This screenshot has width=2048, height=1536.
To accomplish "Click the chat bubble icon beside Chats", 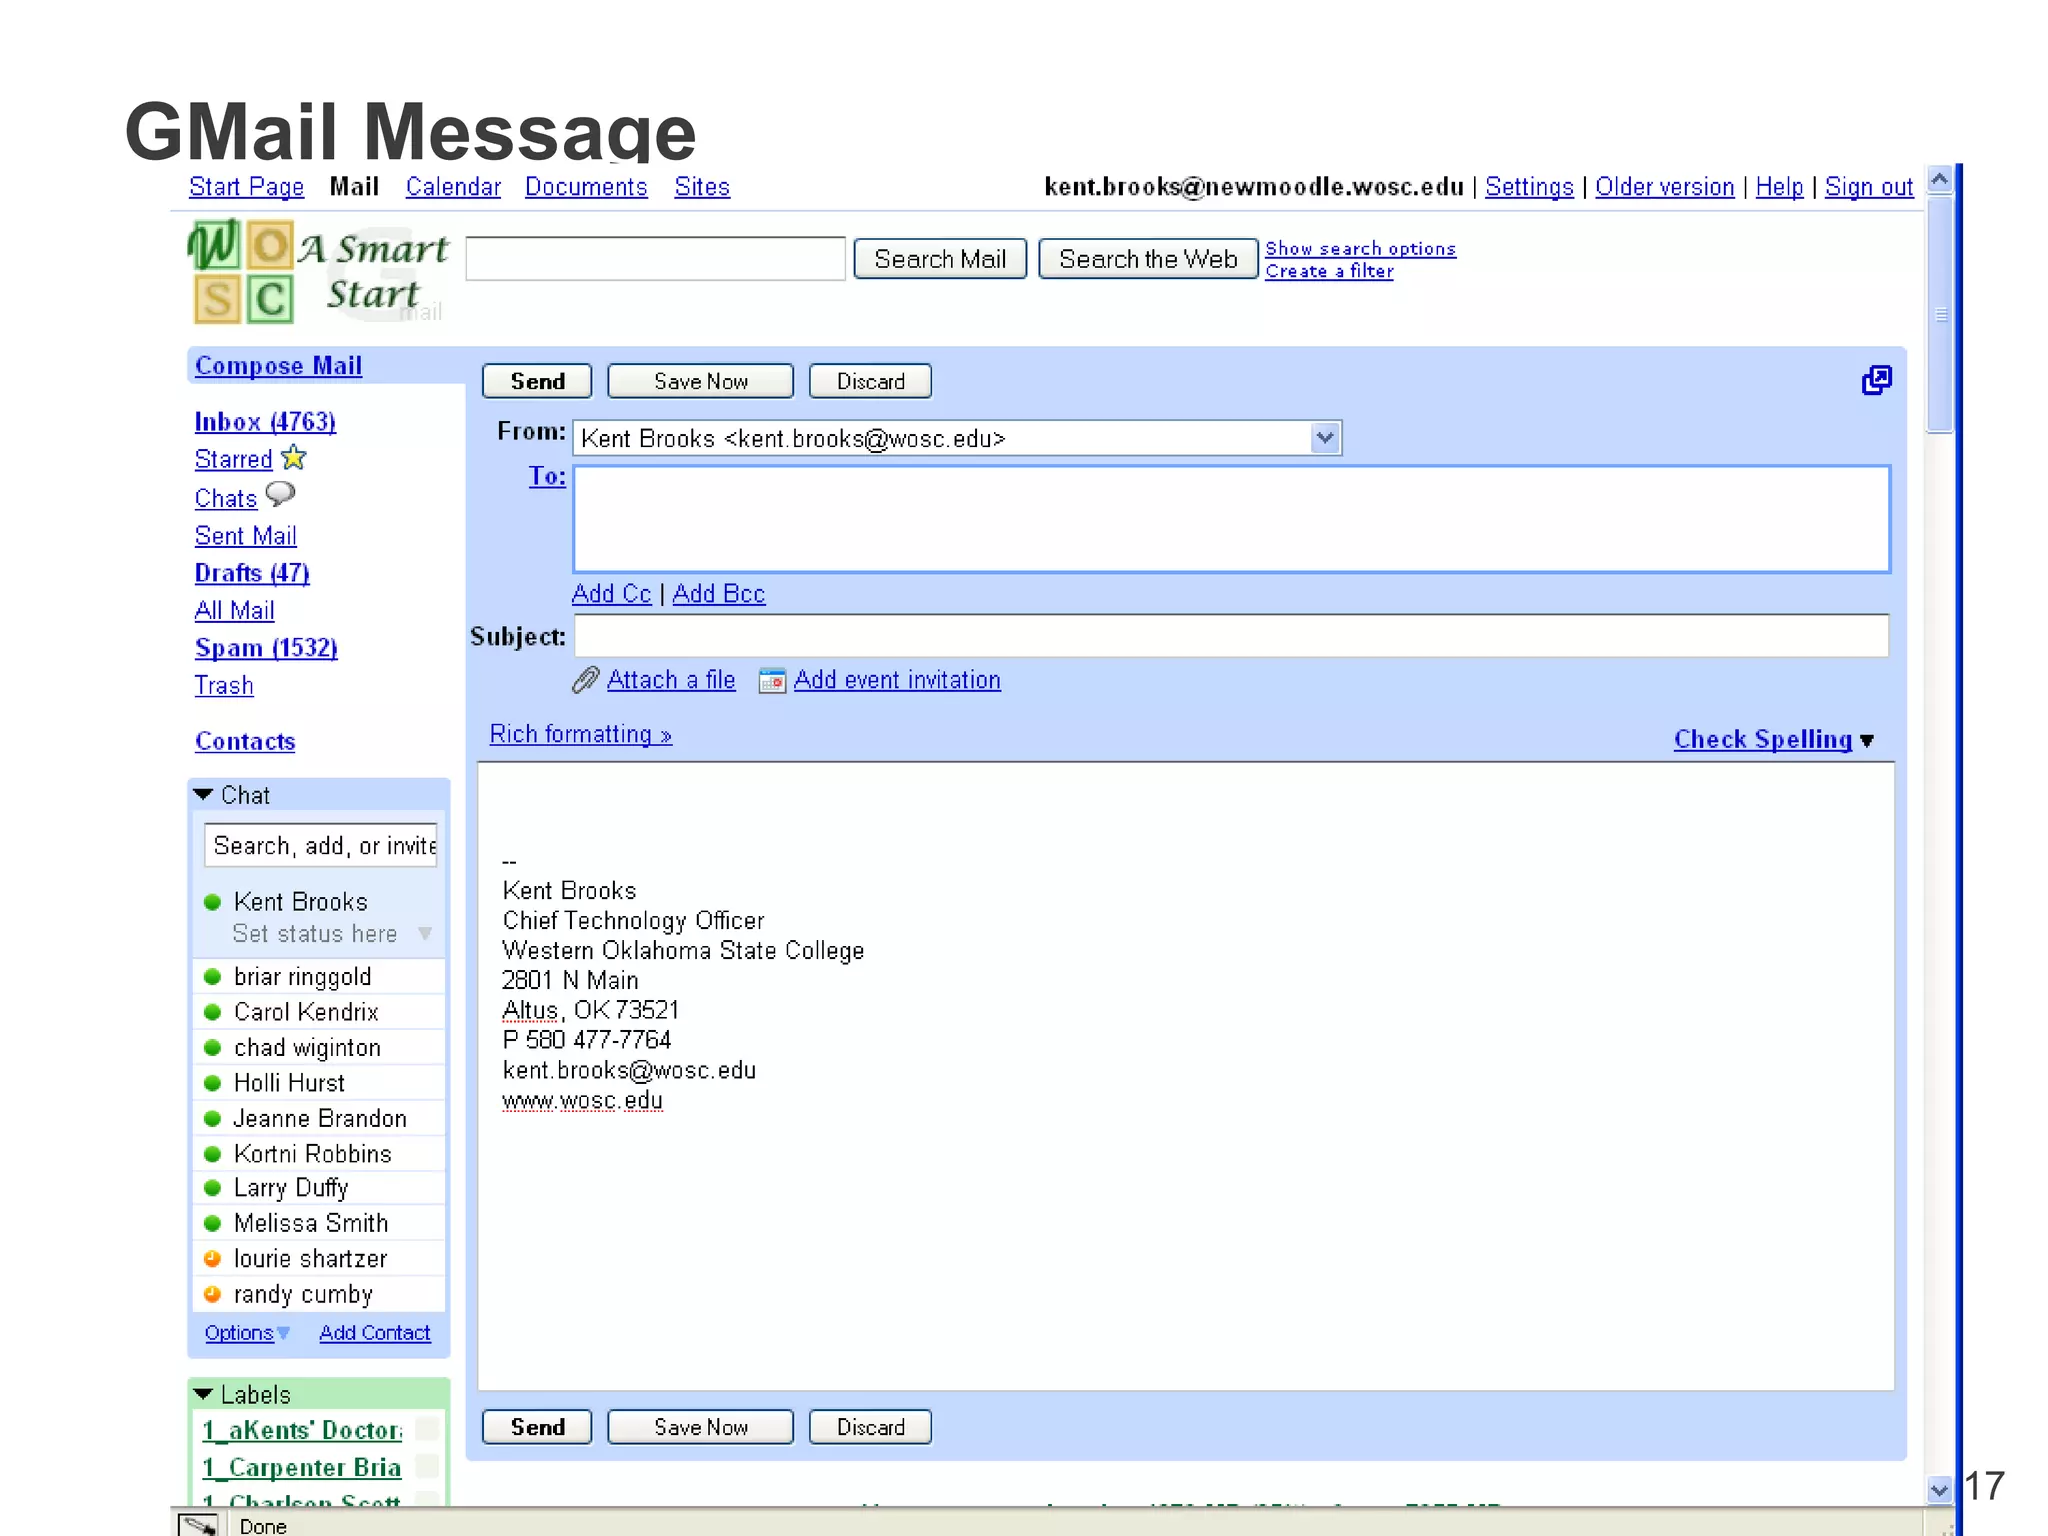I will [x=281, y=494].
